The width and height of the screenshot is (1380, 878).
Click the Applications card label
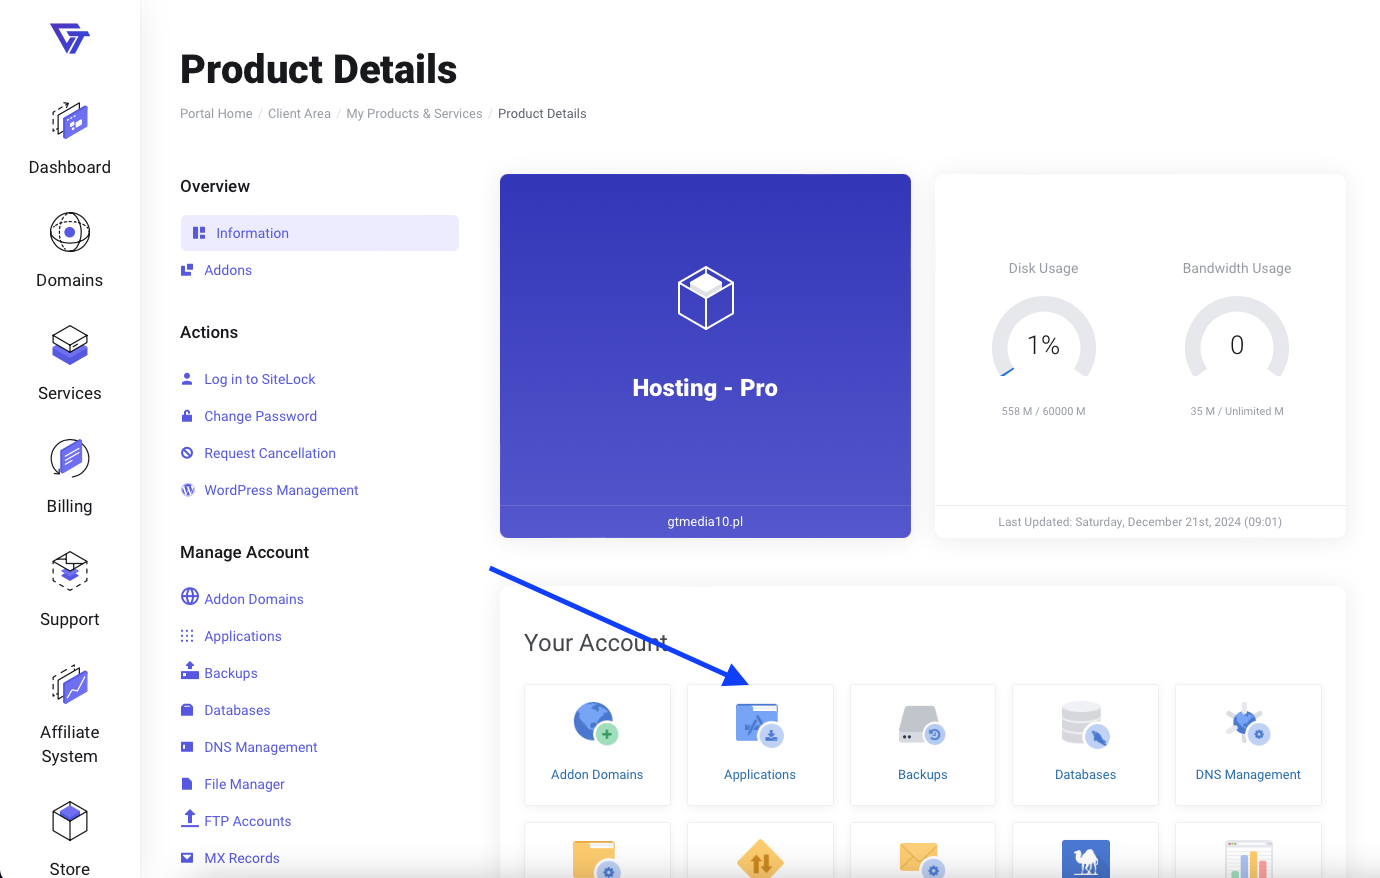coord(760,775)
